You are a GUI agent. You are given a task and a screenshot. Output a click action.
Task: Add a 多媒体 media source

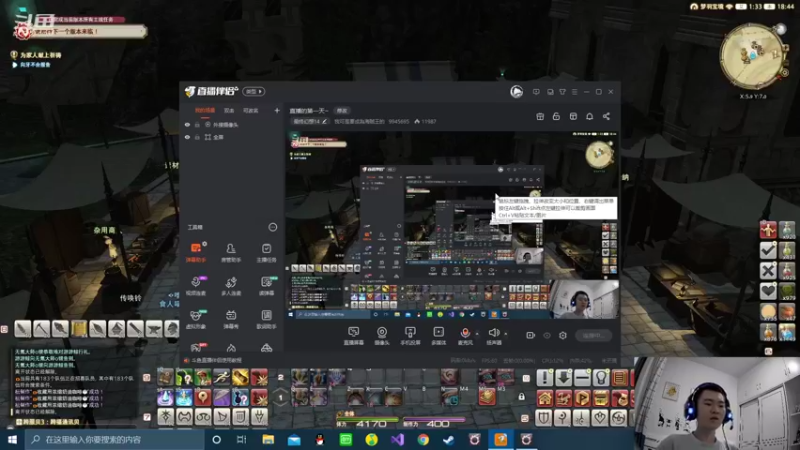coord(438,336)
